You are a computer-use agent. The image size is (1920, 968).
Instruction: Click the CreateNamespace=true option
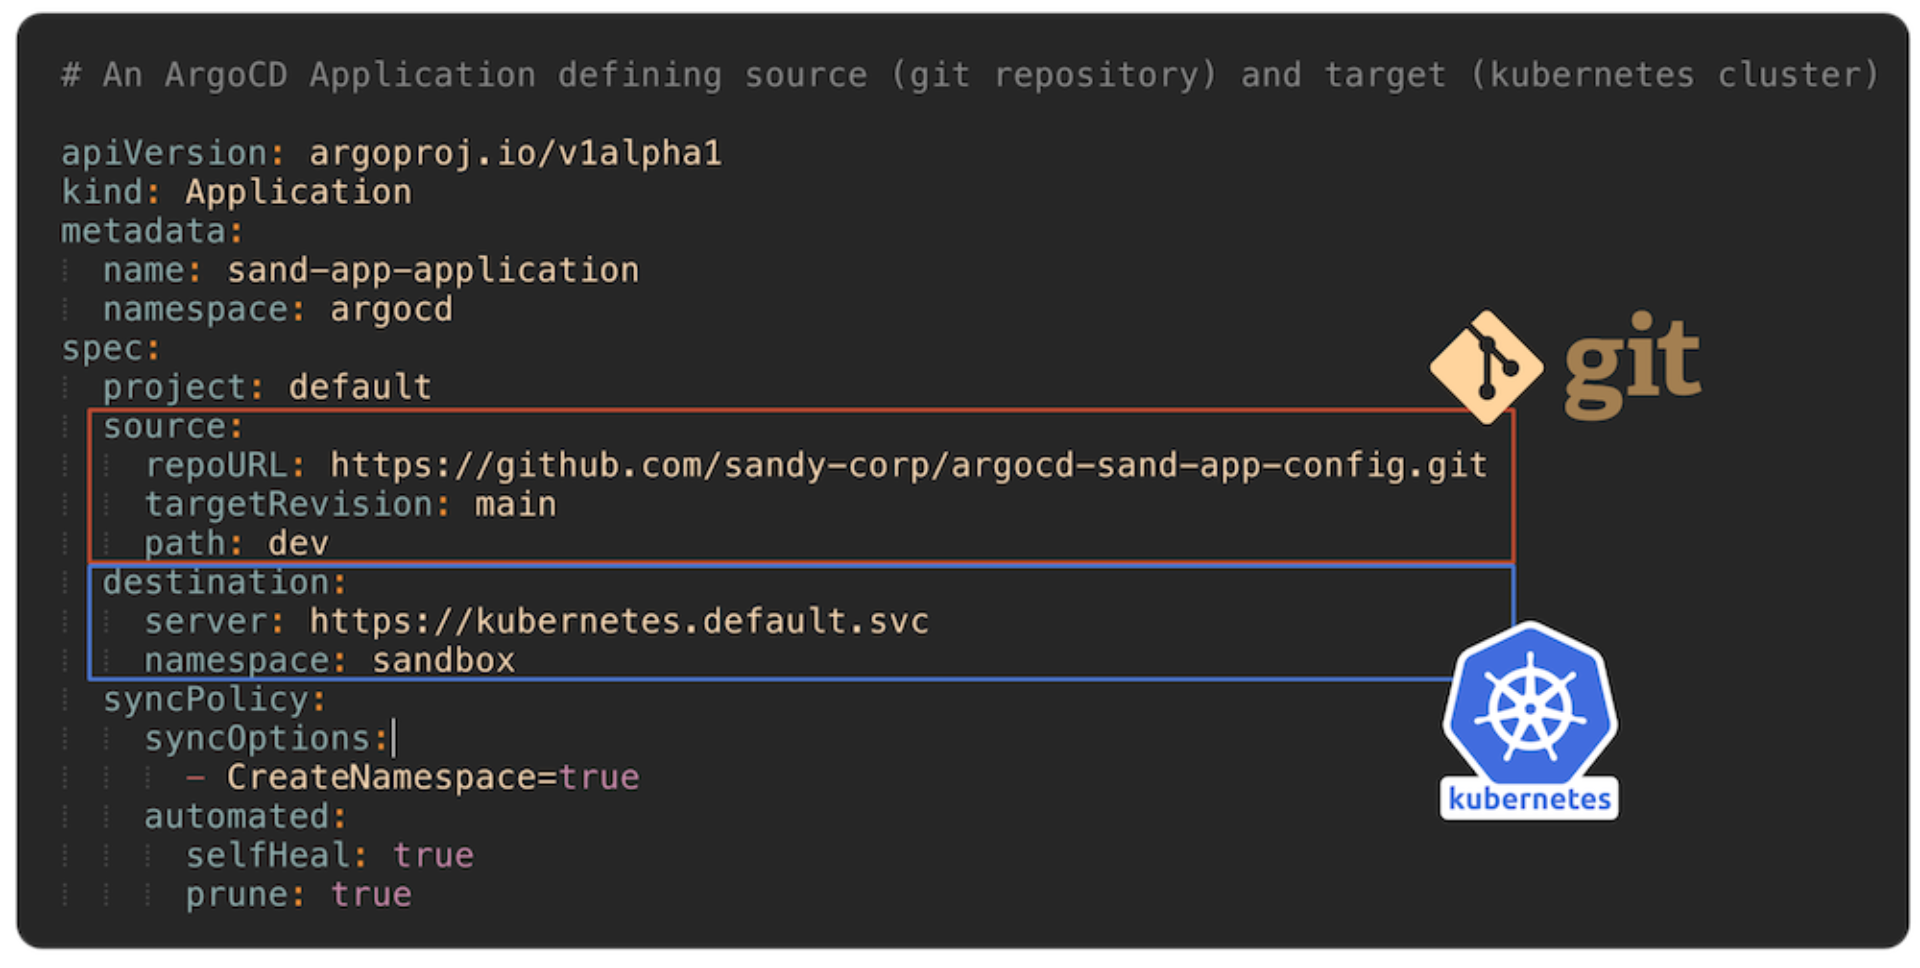point(432,777)
